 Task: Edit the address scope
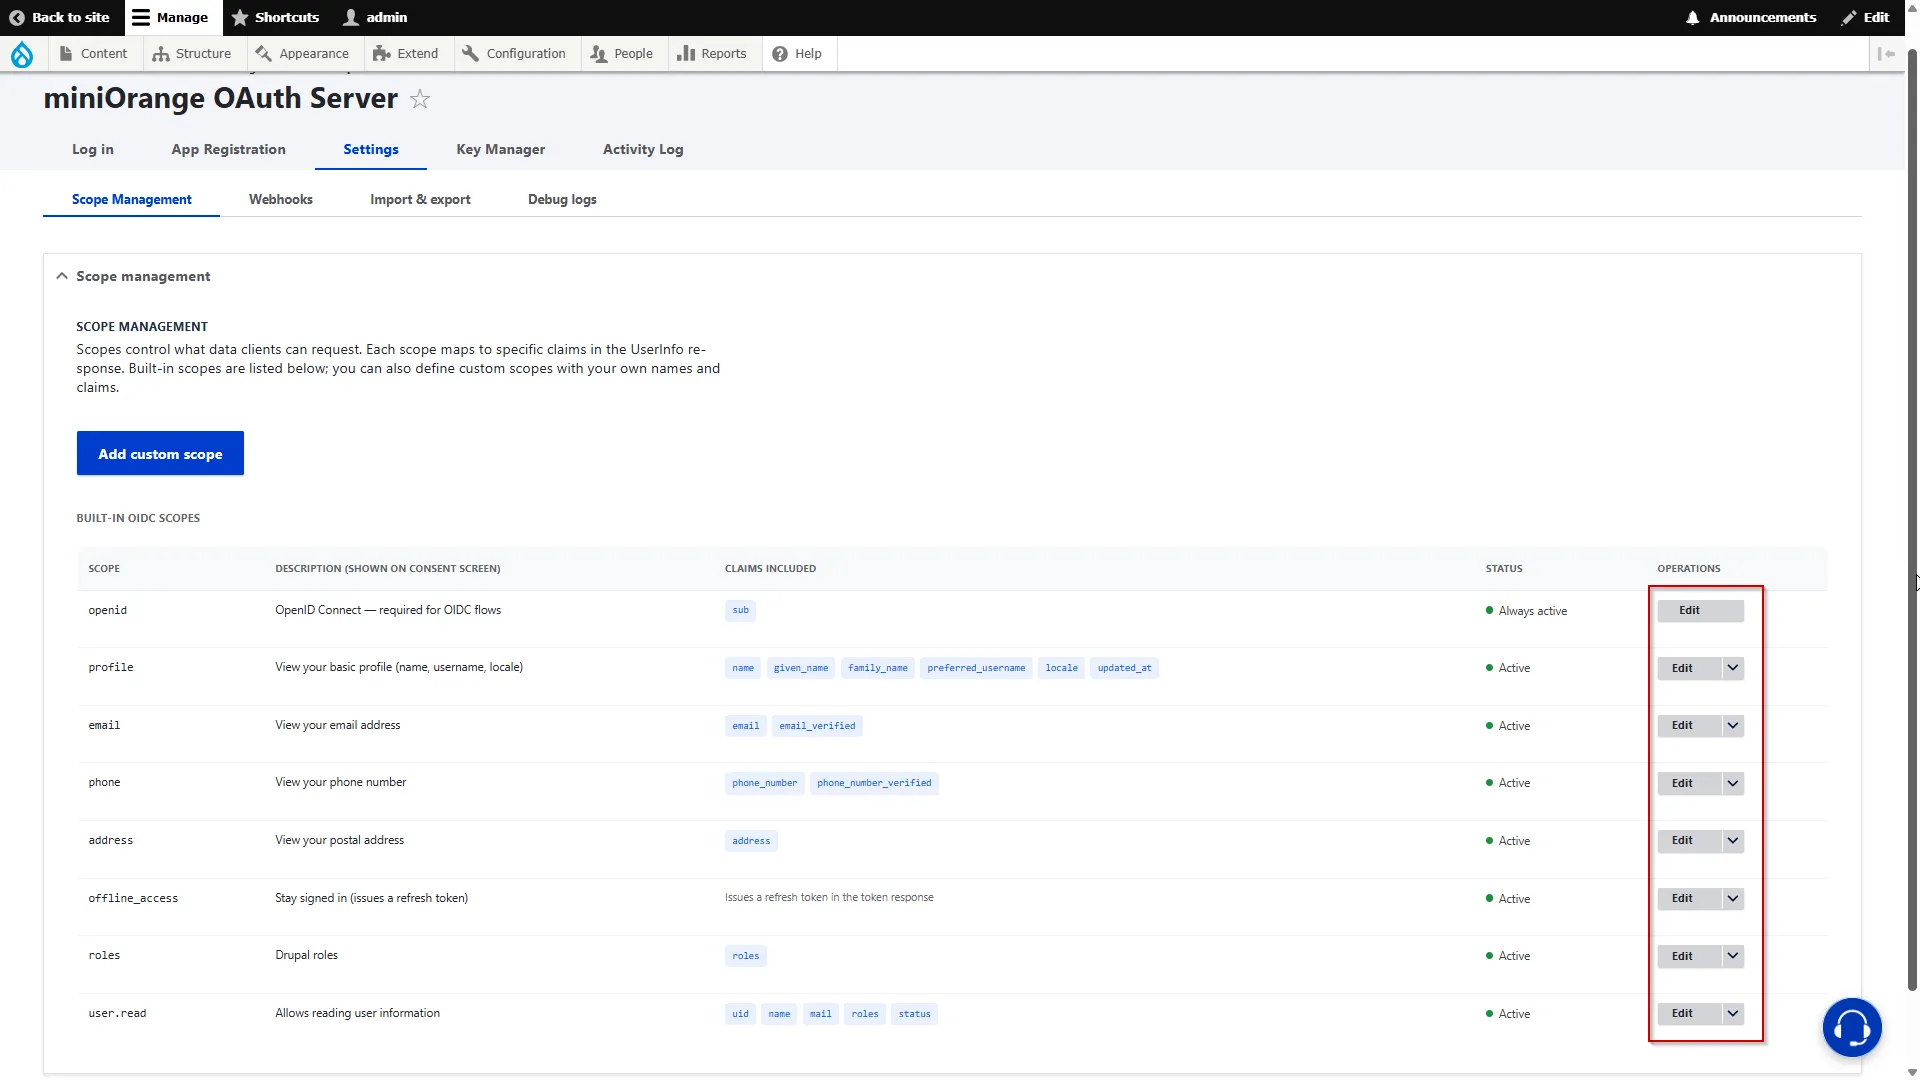click(1689, 841)
